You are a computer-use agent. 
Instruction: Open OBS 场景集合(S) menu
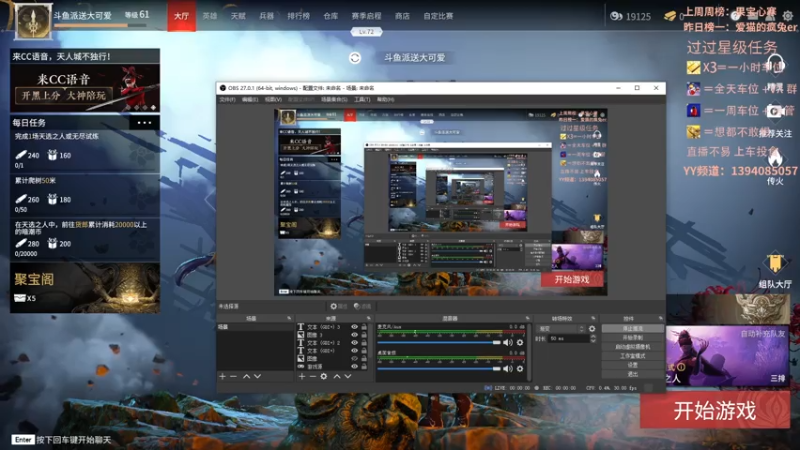(x=334, y=99)
